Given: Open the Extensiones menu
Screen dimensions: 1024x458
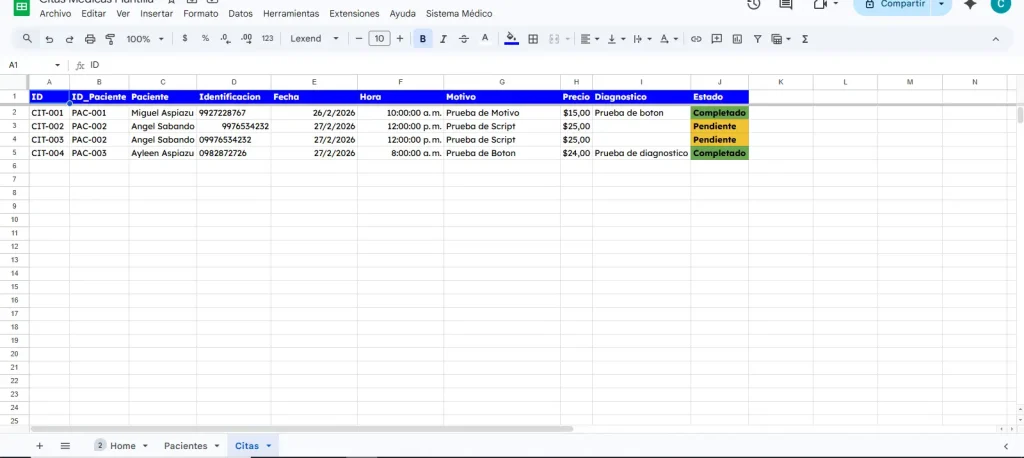Looking at the screenshot, I should (354, 13).
